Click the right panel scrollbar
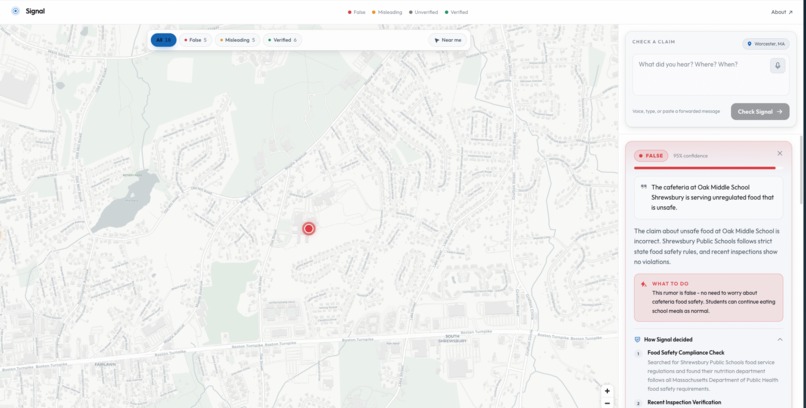The width and height of the screenshot is (806, 408). click(x=801, y=170)
